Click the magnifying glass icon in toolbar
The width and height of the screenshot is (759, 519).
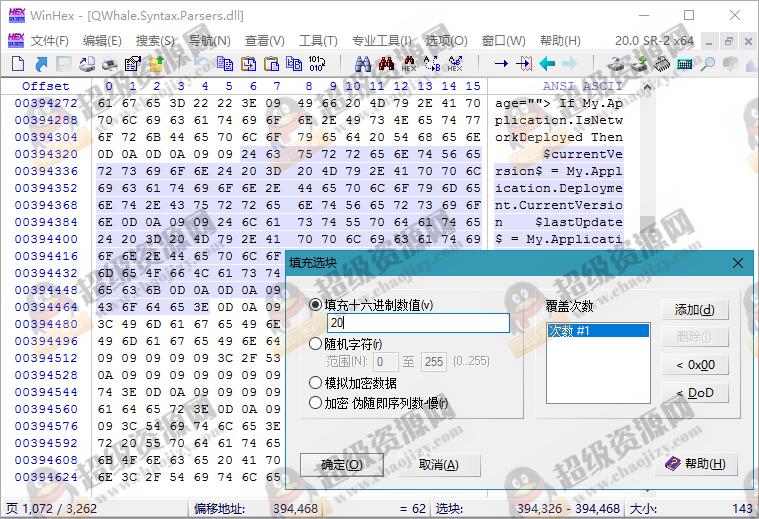point(707,64)
